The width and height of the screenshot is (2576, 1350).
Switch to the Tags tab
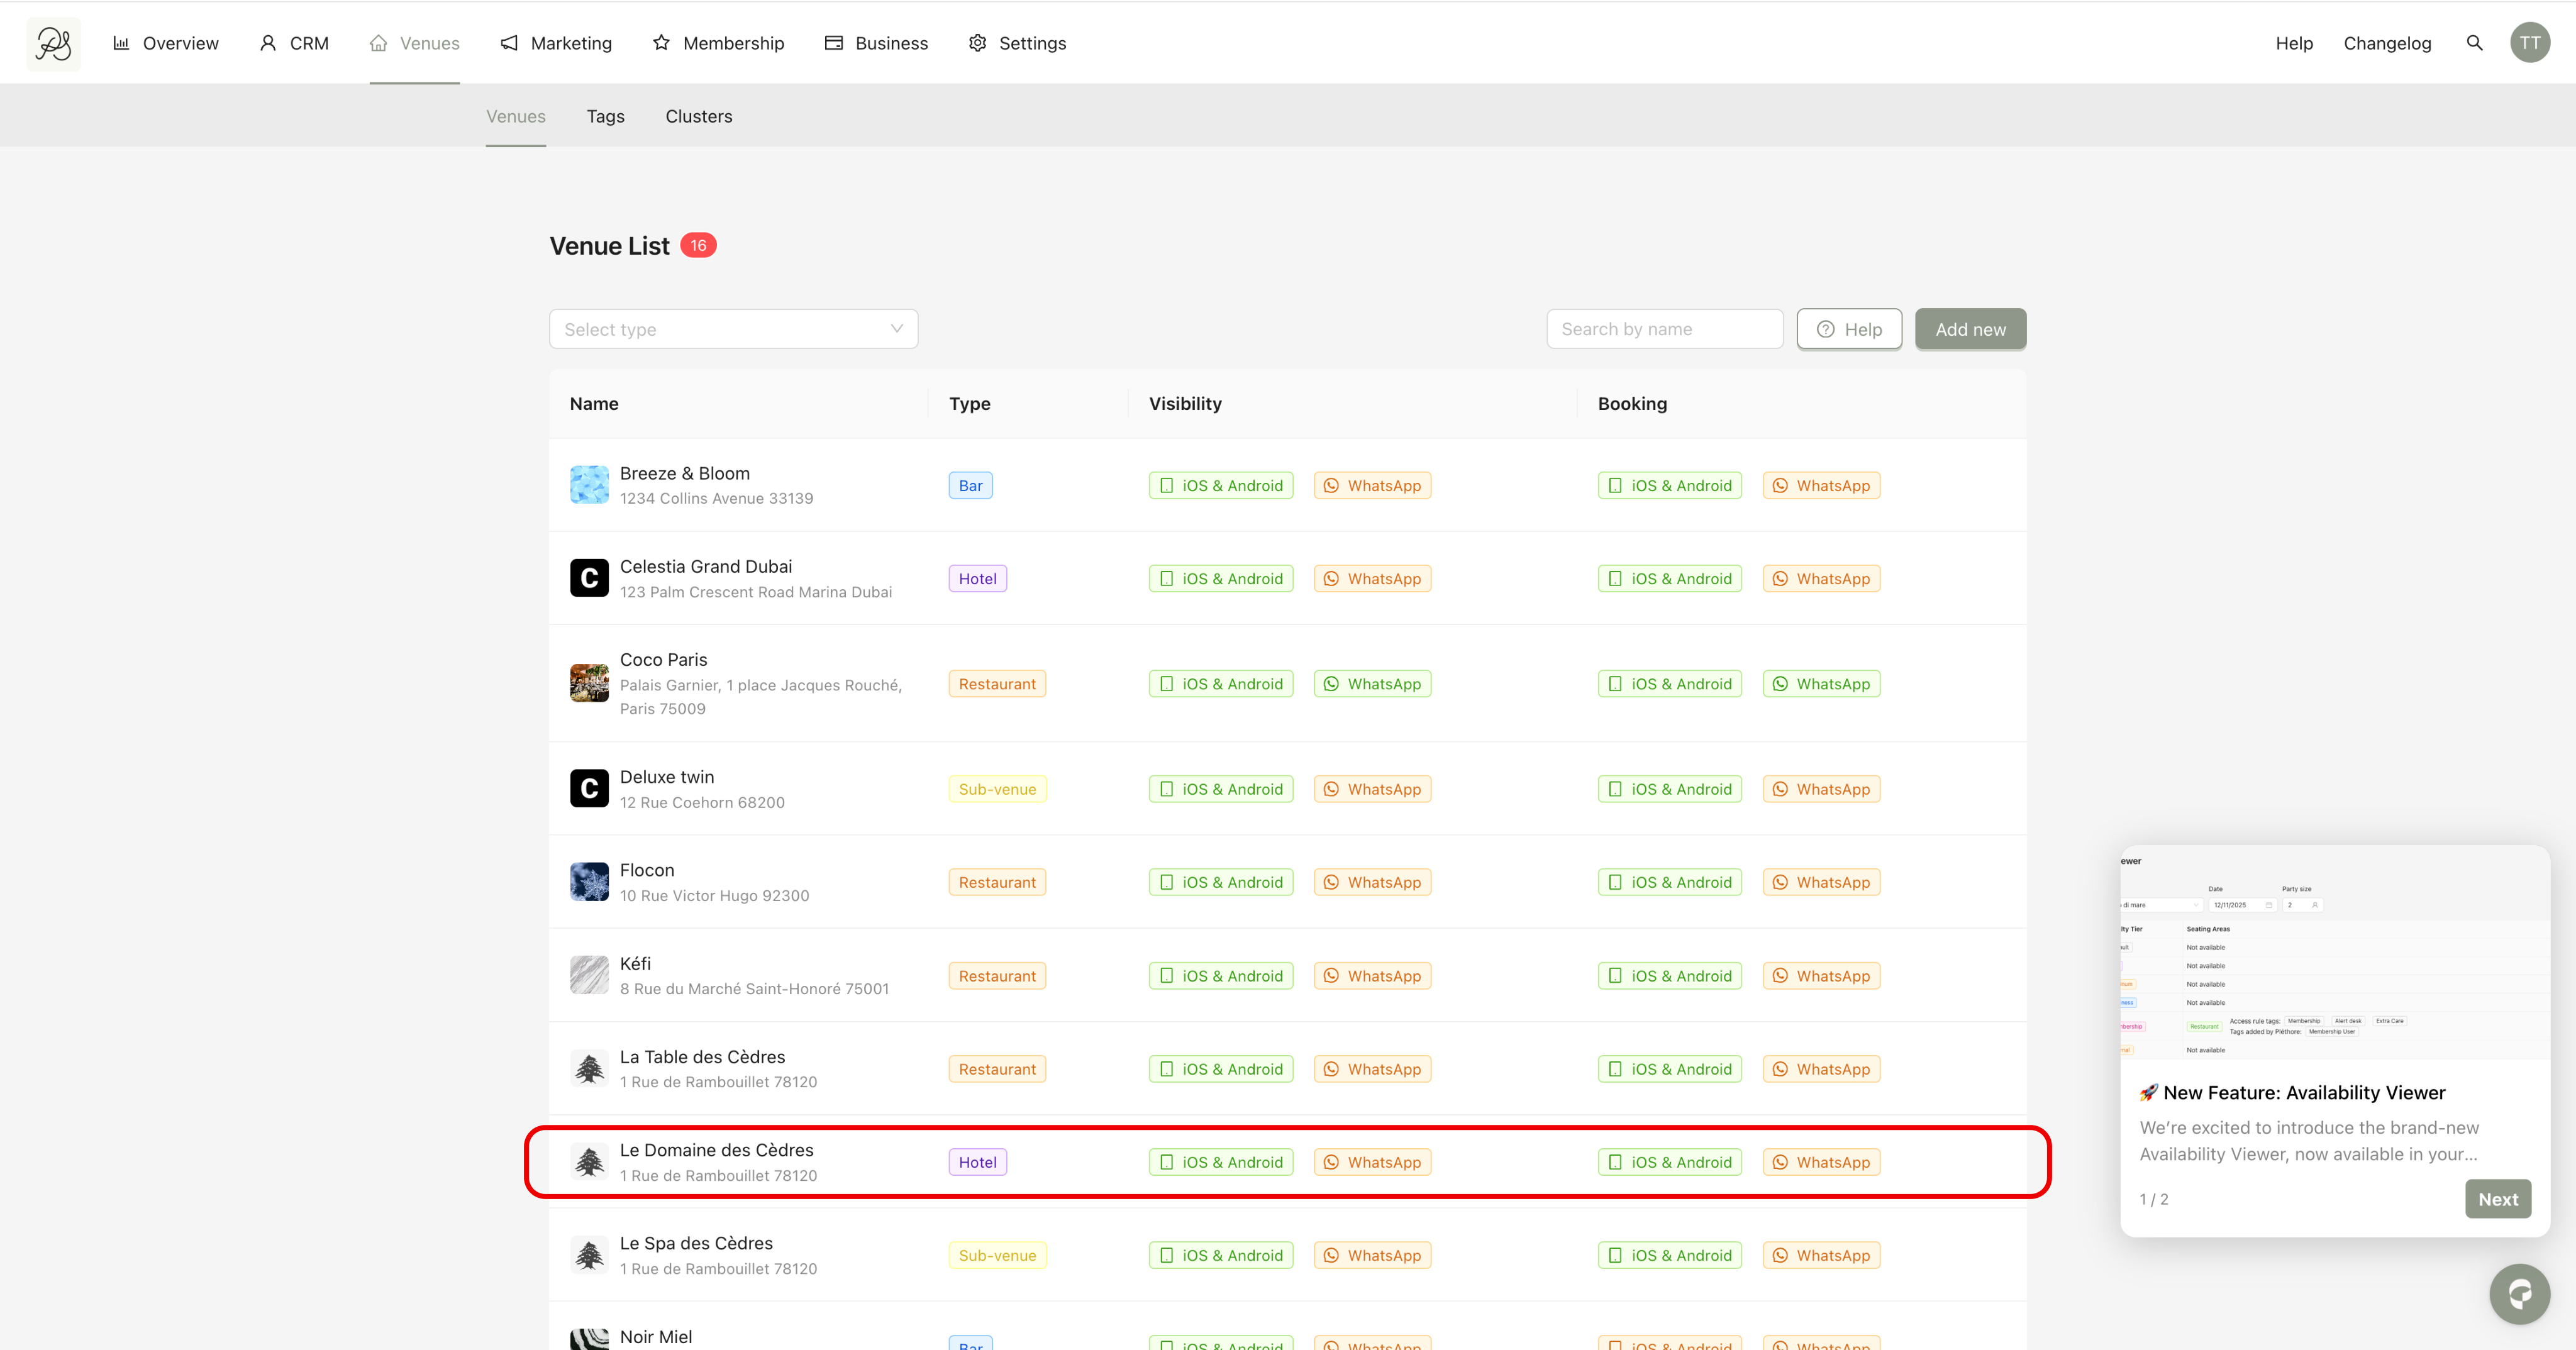[605, 116]
